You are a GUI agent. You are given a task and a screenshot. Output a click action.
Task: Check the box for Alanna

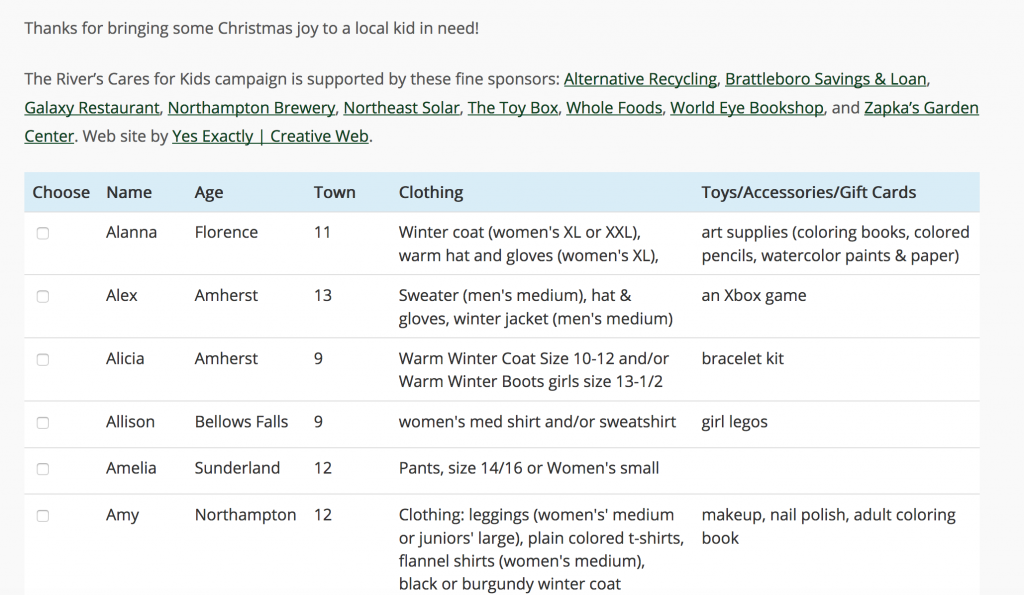43,233
